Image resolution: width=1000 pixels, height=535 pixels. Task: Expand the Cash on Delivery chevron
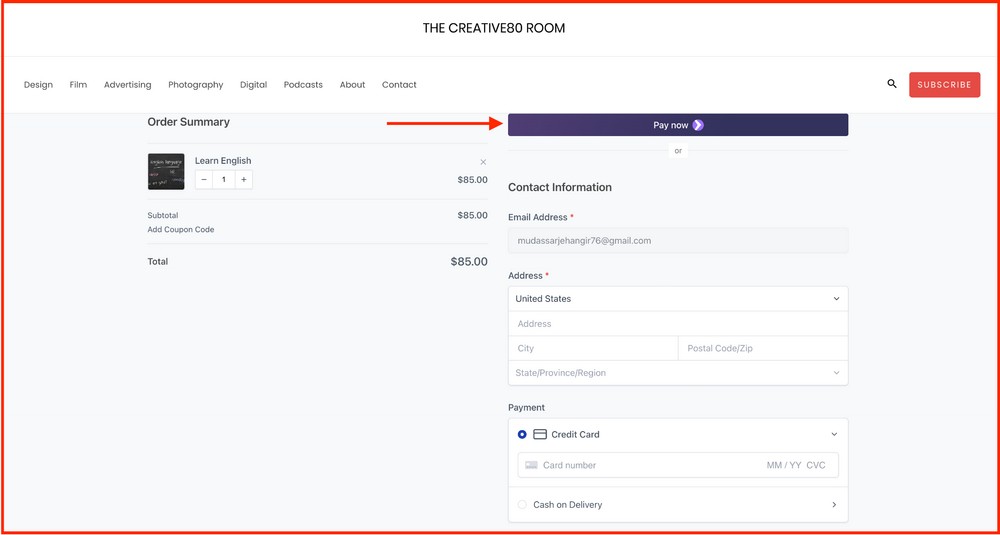834,504
